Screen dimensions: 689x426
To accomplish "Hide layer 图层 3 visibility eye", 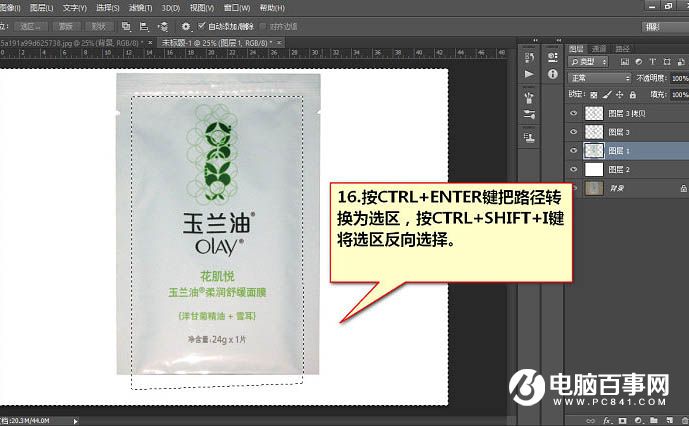I will (x=573, y=131).
